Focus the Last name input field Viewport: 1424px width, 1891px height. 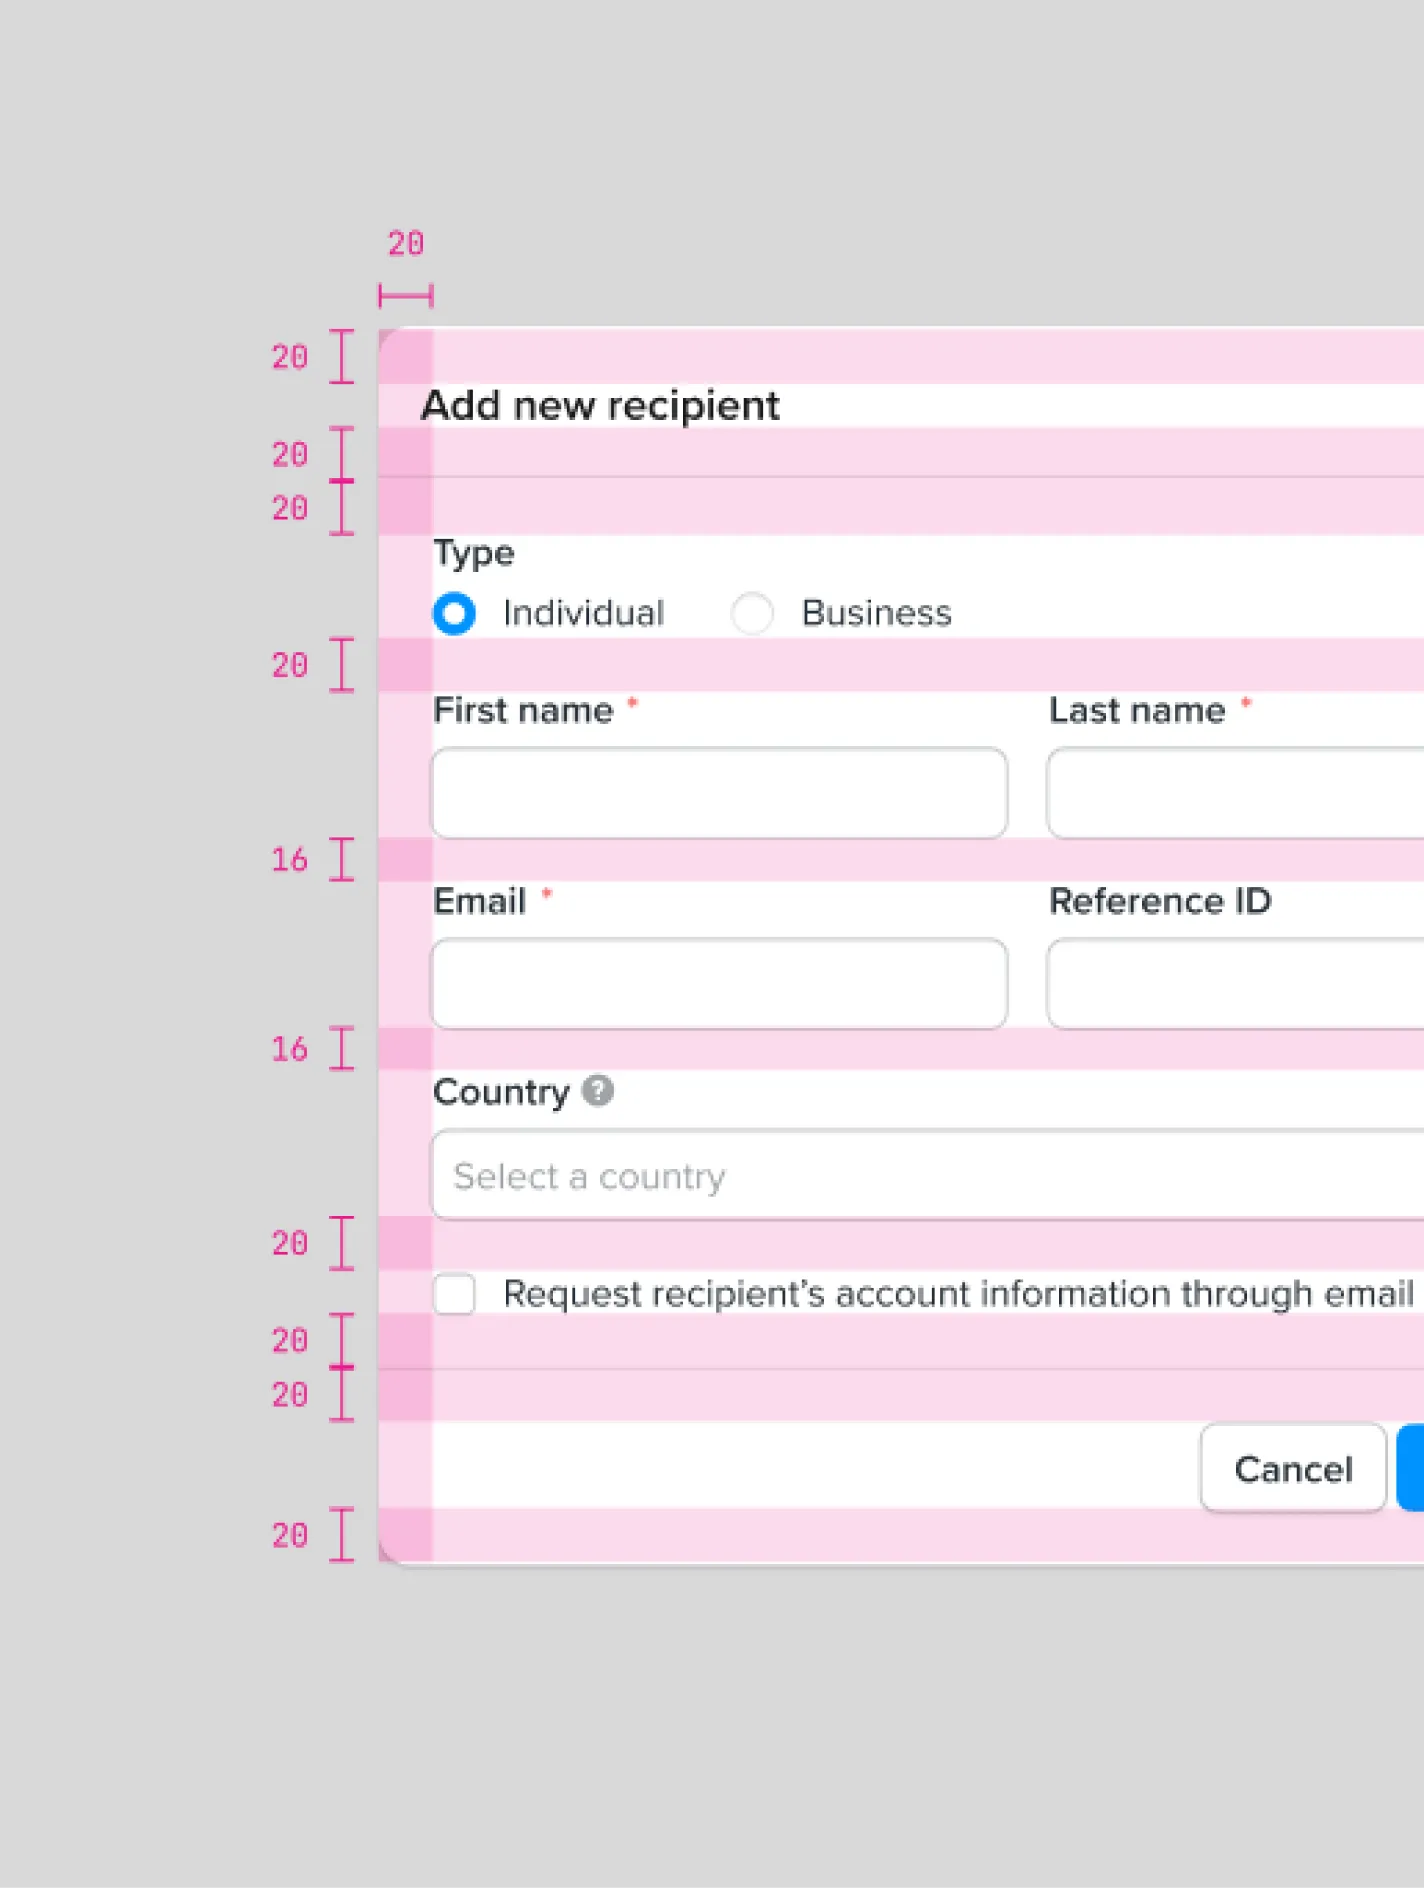tap(1235, 793)
